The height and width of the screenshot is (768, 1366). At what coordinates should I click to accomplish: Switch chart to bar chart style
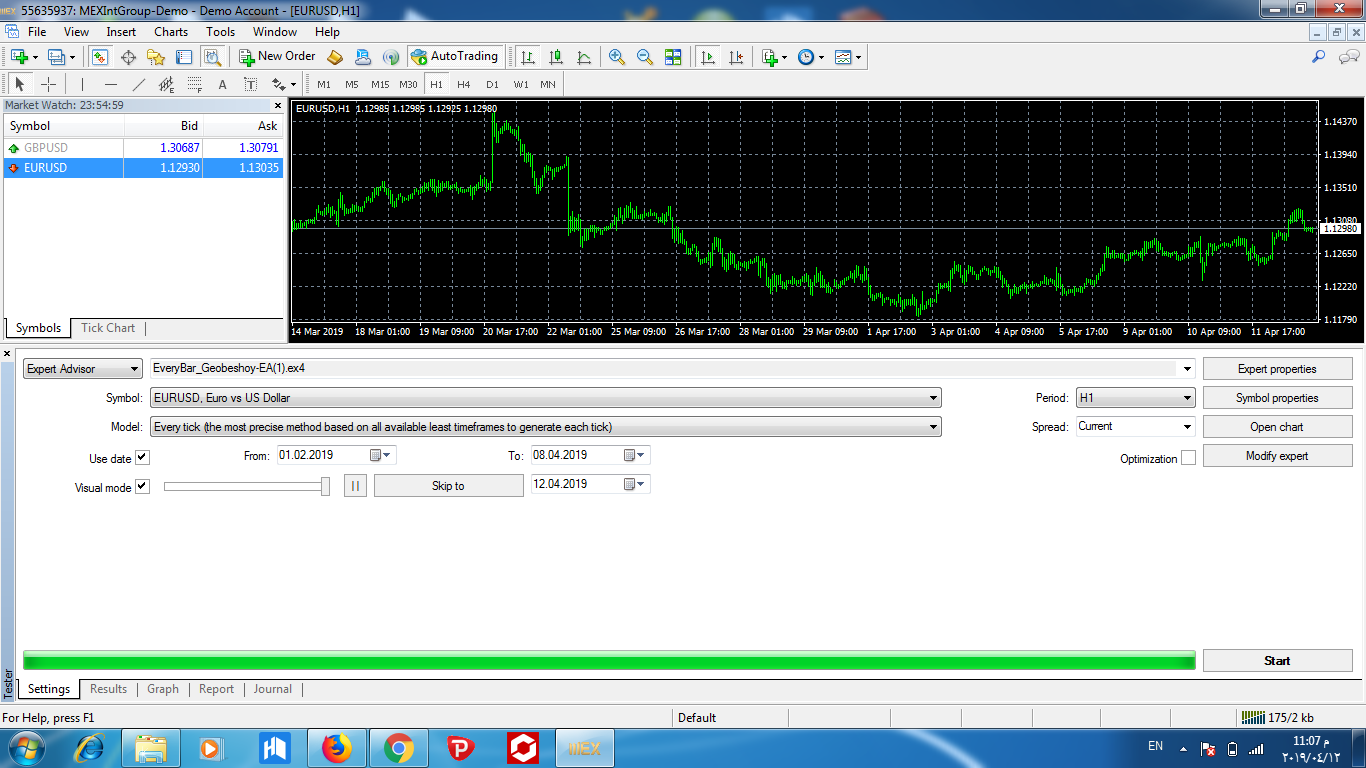528,57
